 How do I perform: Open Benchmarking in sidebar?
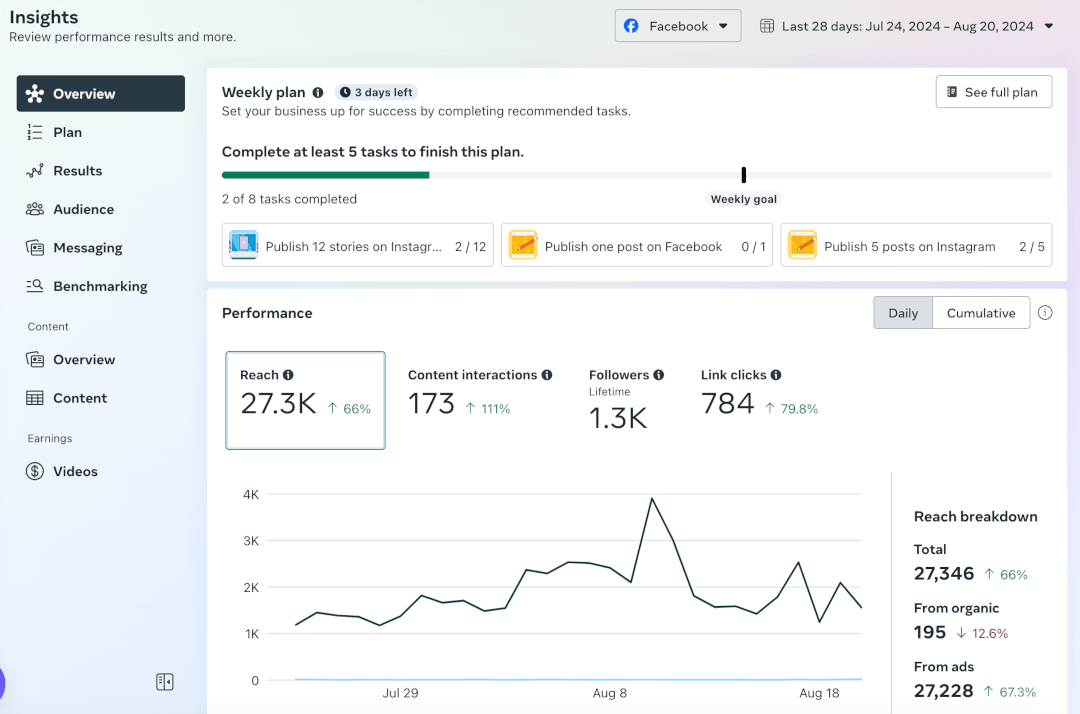[x=101, y=286]
